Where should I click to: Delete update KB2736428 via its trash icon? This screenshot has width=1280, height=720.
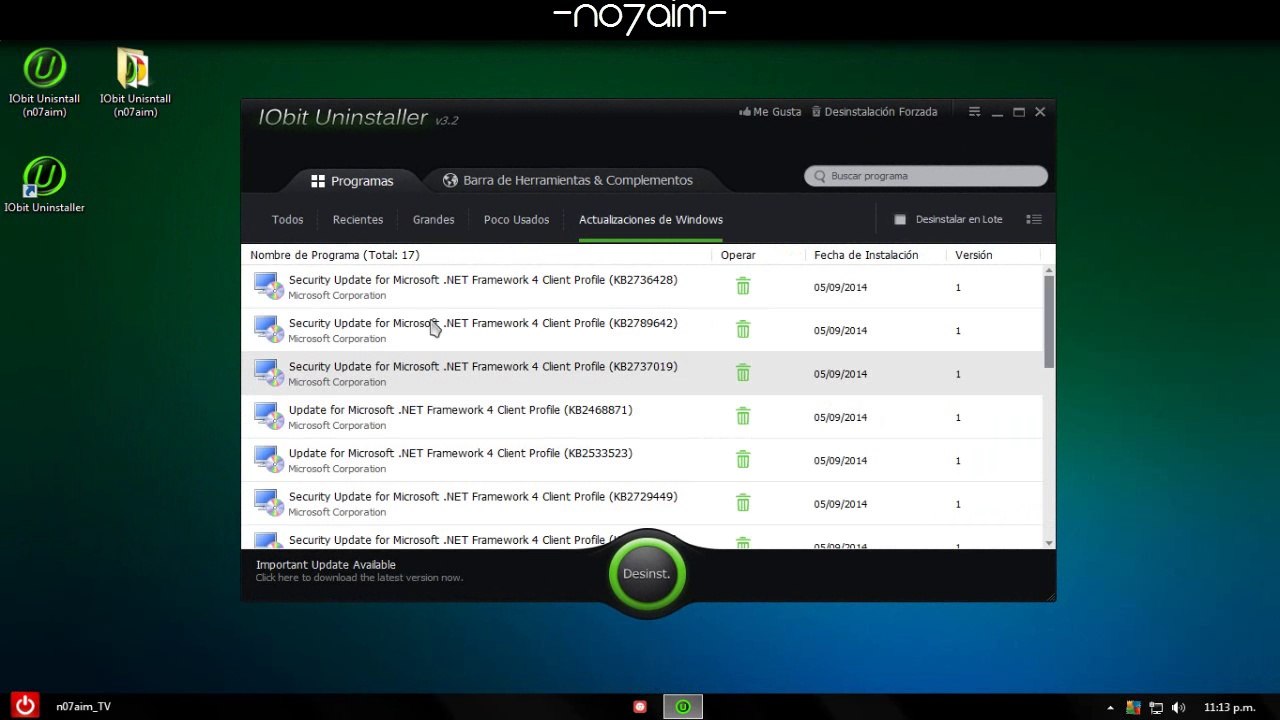pos(743,287)
